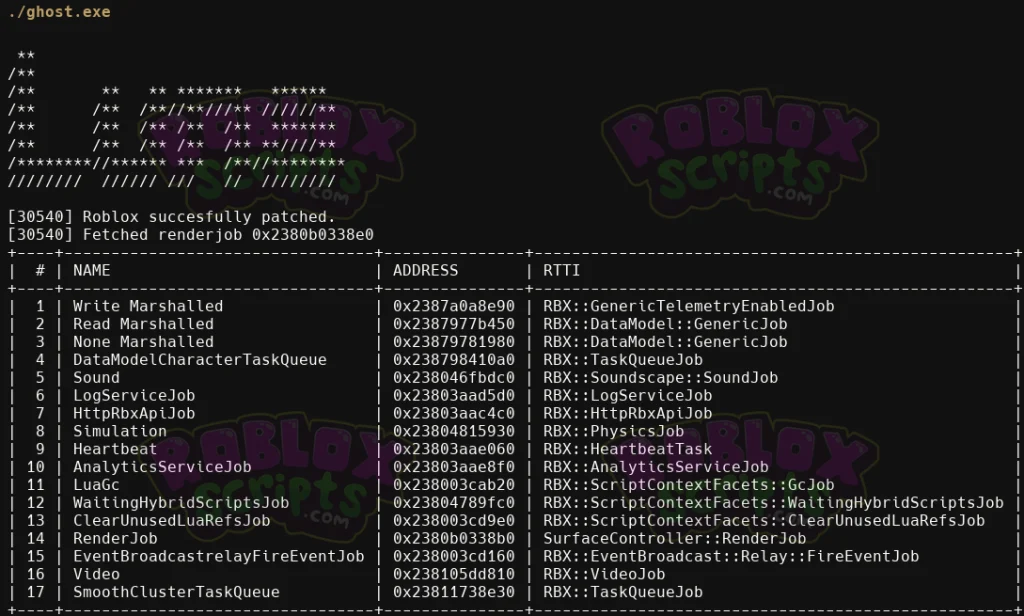The image size is (1024, 616).
Task: Click the 'Video' job name
Action: pos(96,574)
